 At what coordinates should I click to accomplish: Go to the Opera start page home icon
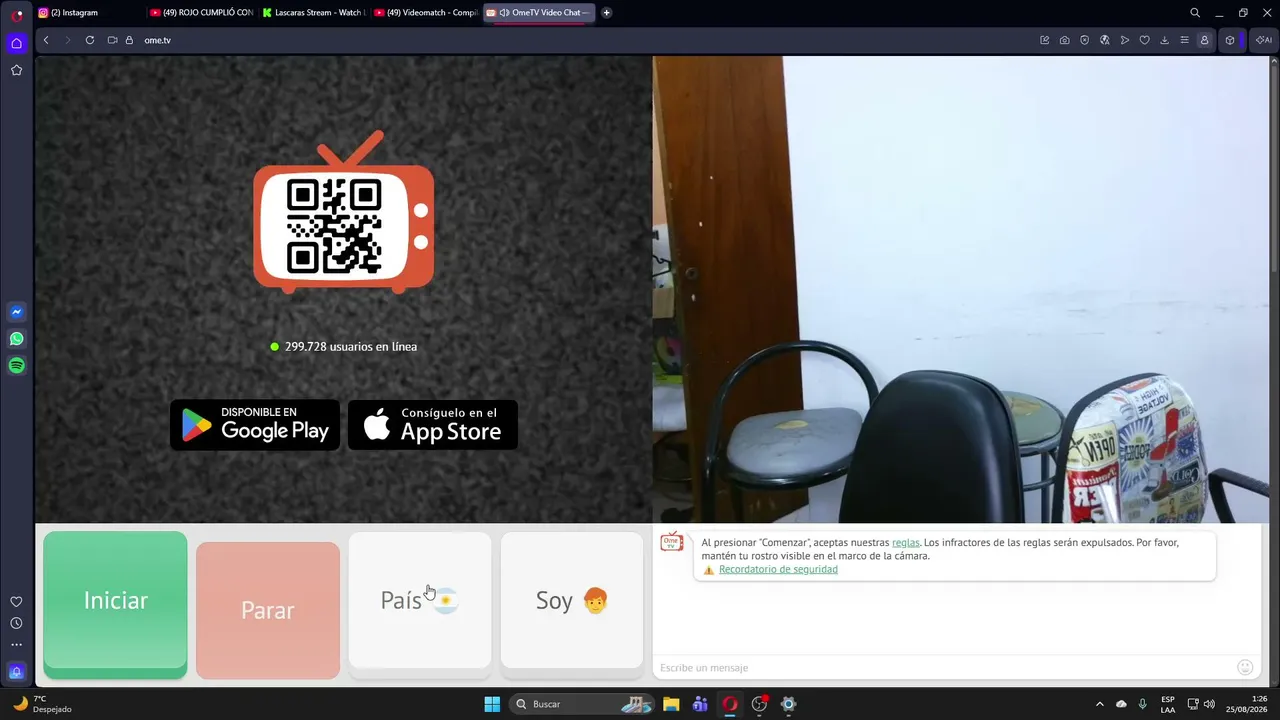tap(16, 43)
